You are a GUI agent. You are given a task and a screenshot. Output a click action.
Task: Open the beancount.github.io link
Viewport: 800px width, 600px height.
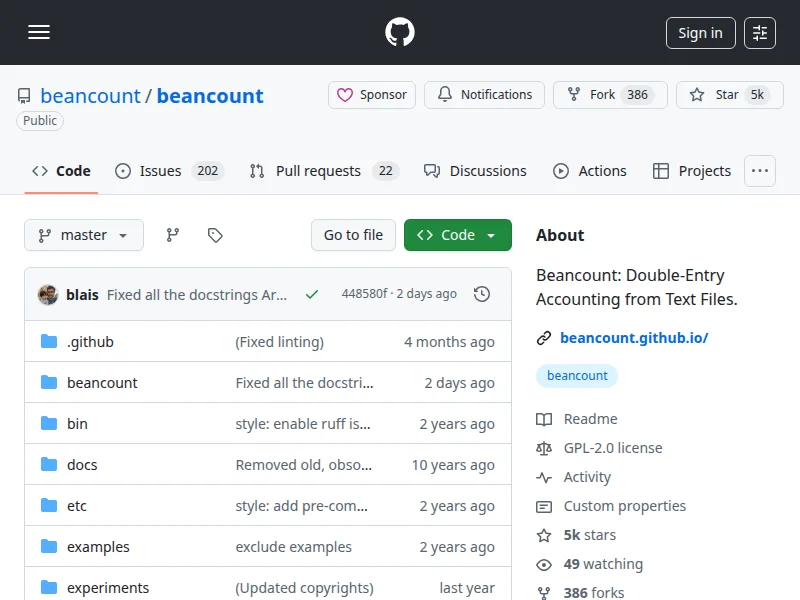click(634, 338)
